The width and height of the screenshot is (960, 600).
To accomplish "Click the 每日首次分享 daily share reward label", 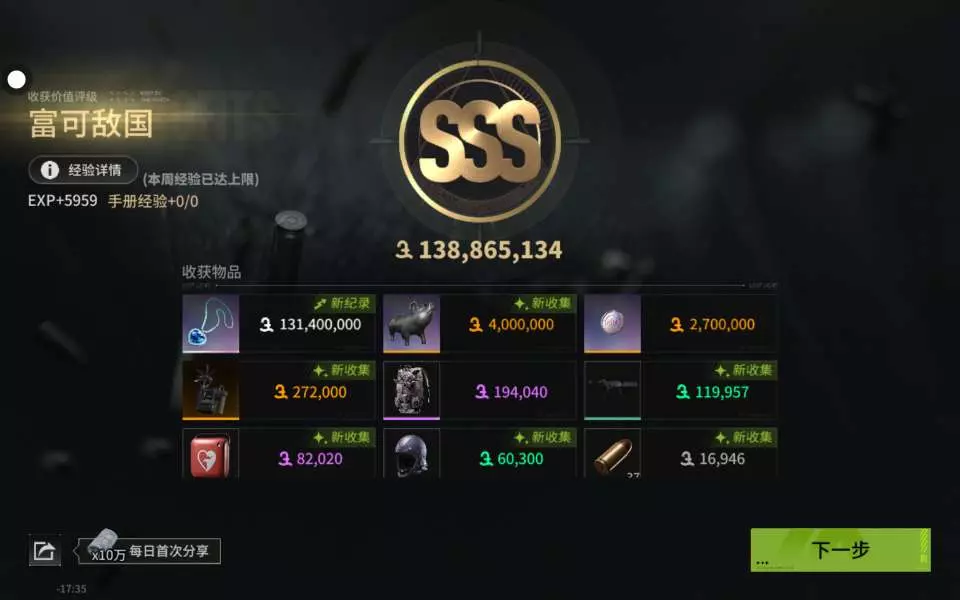I will (x=169, y=551).
